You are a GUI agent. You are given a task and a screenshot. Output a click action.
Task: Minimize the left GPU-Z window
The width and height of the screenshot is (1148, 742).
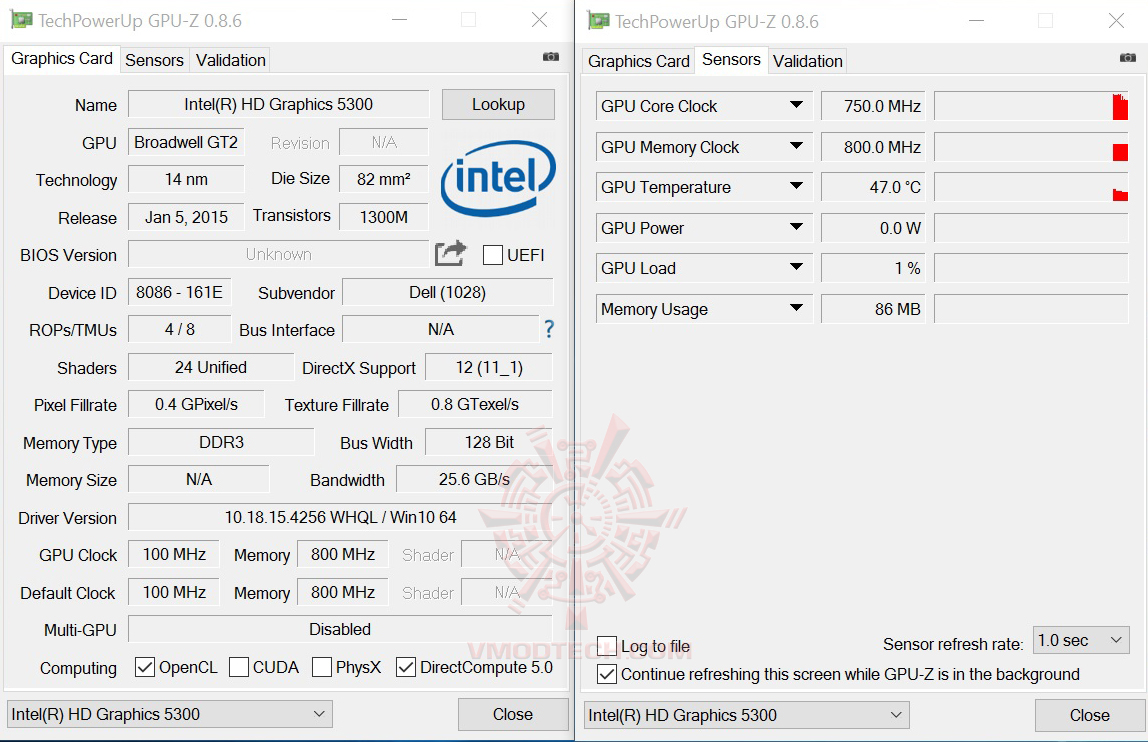pyautogui.click(x=399, y=20)
